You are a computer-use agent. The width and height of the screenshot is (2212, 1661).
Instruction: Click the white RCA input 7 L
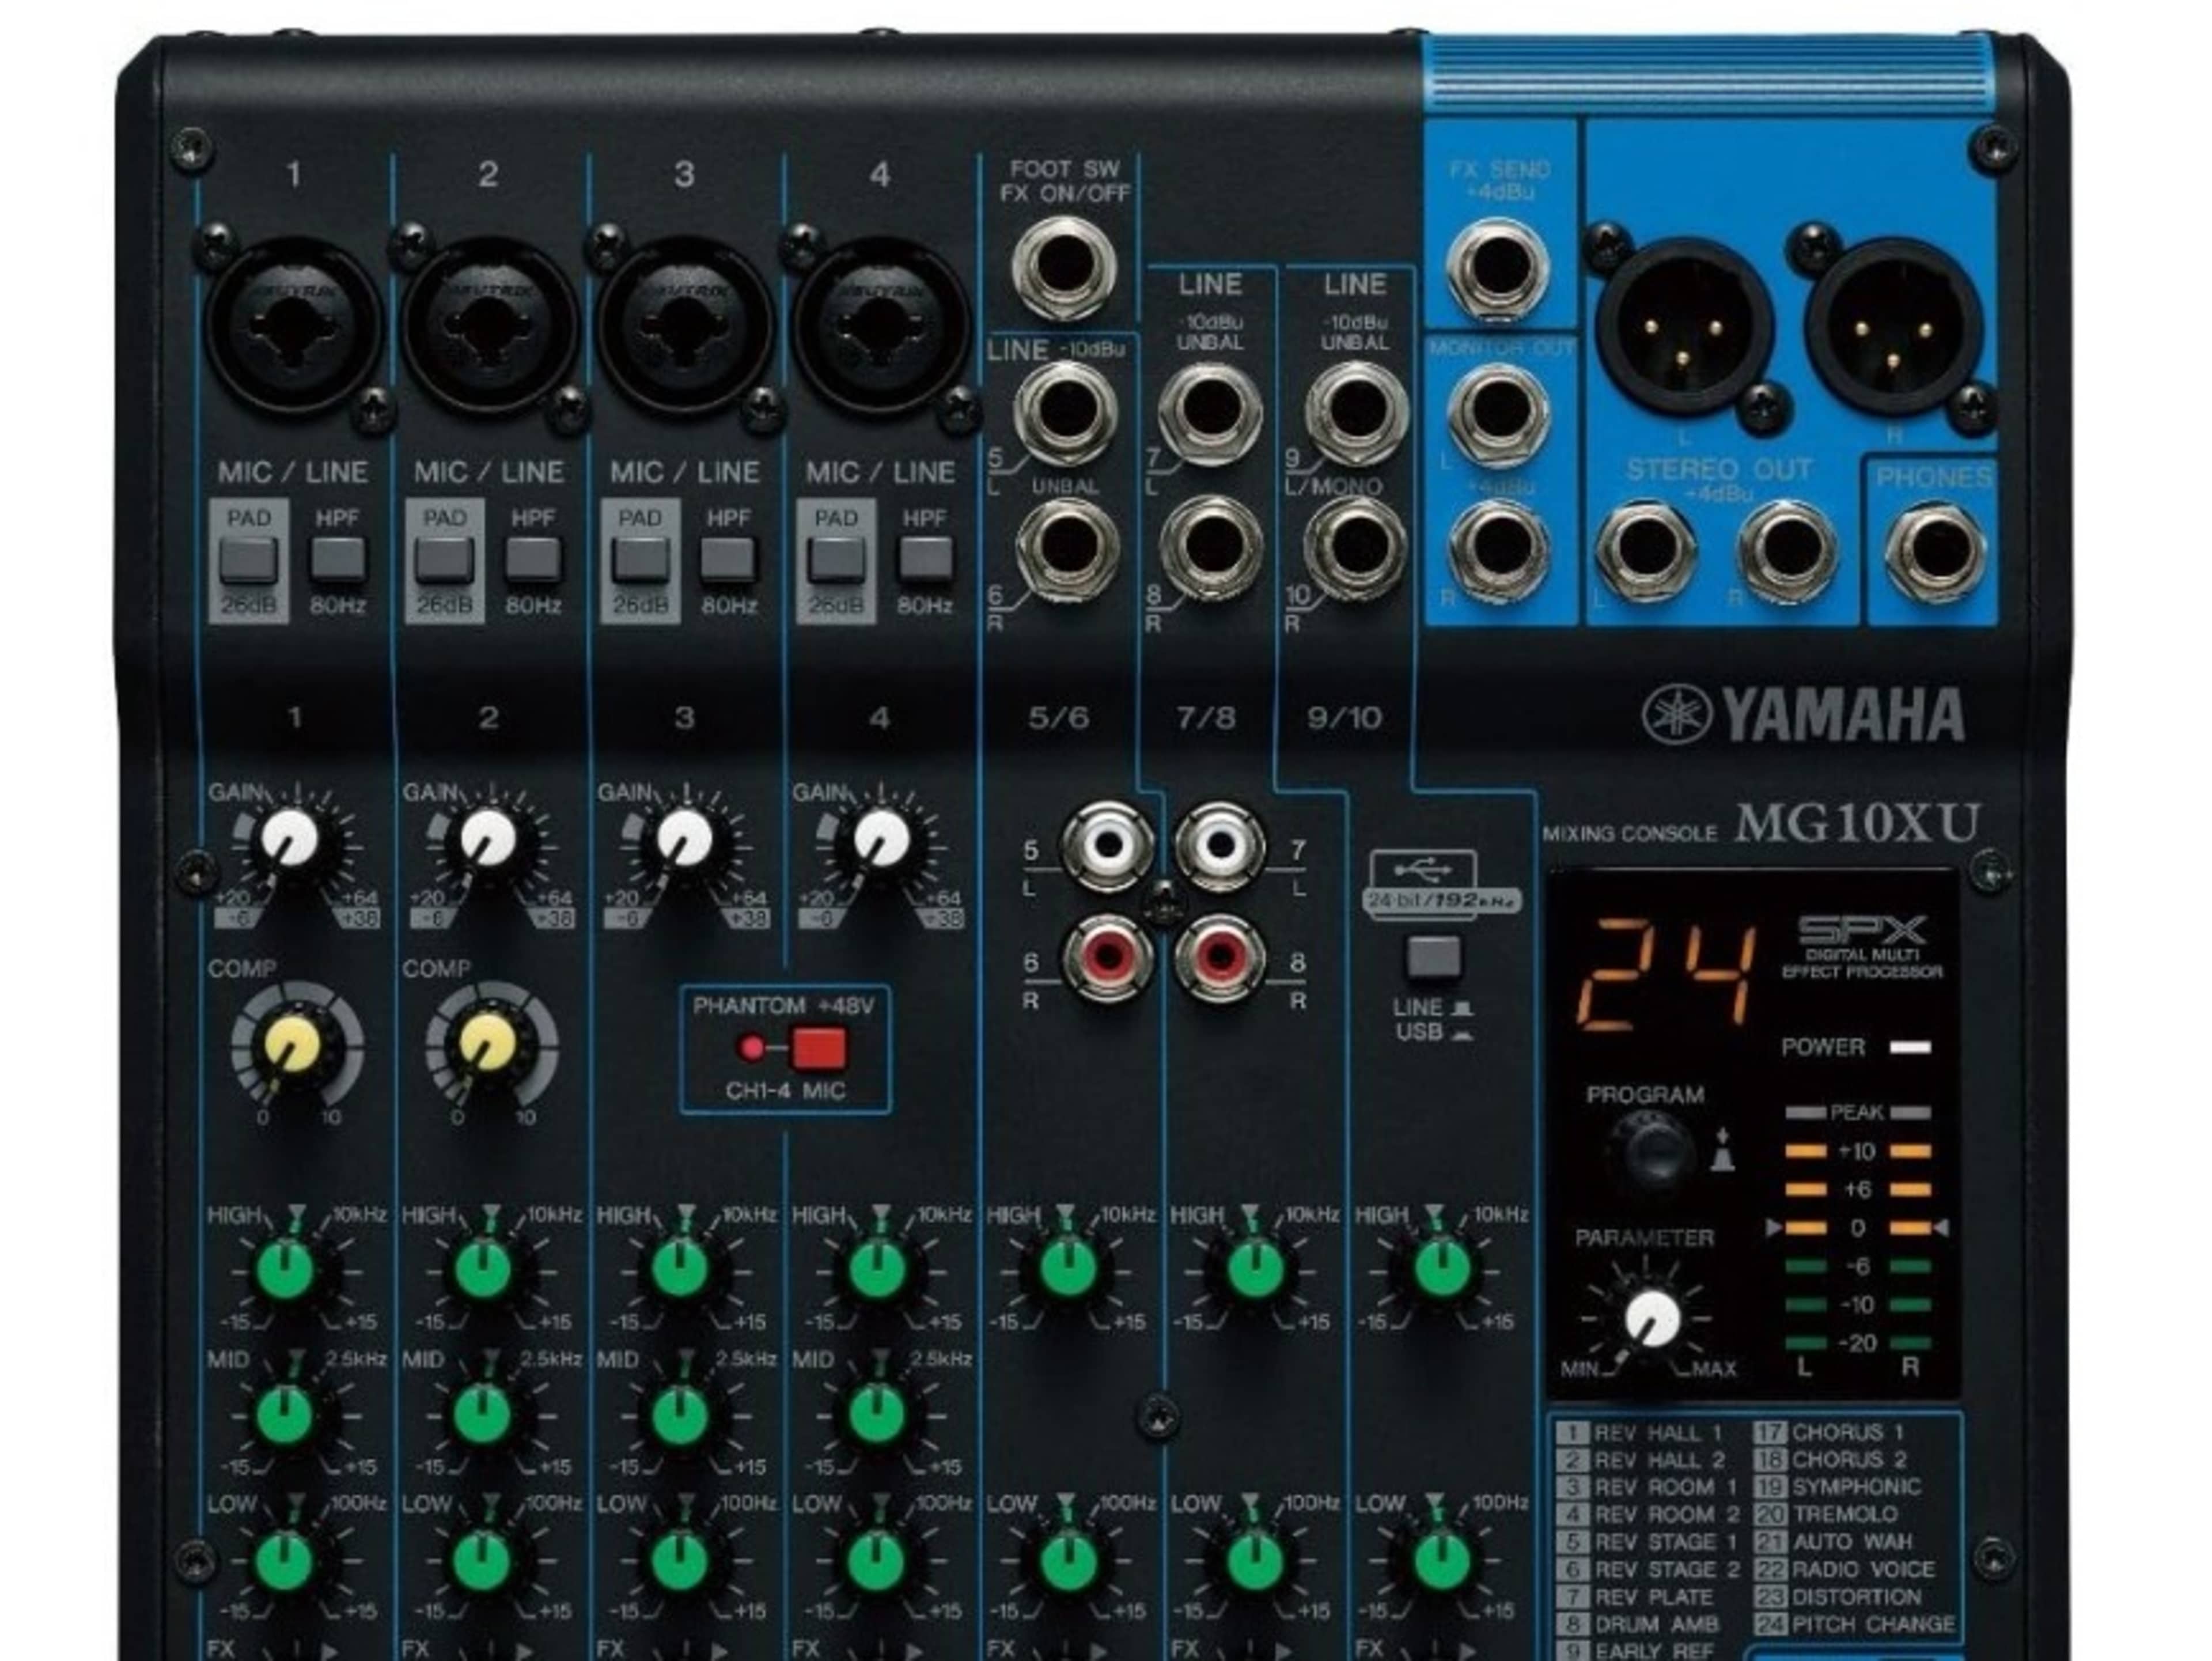[x=1220, y=846]
